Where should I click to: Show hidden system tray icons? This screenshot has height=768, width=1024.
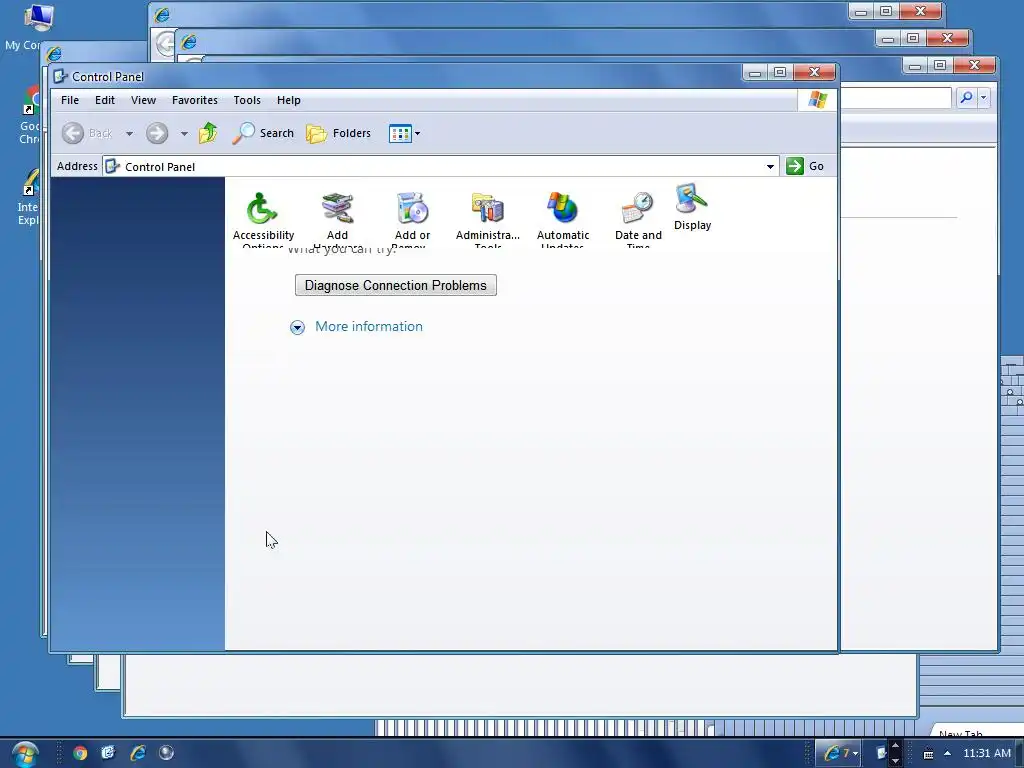click(948, 754)
